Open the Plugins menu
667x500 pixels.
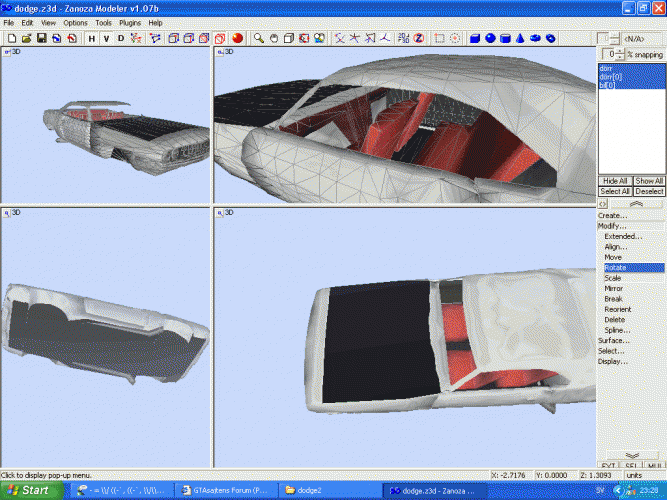pos(130,22)
